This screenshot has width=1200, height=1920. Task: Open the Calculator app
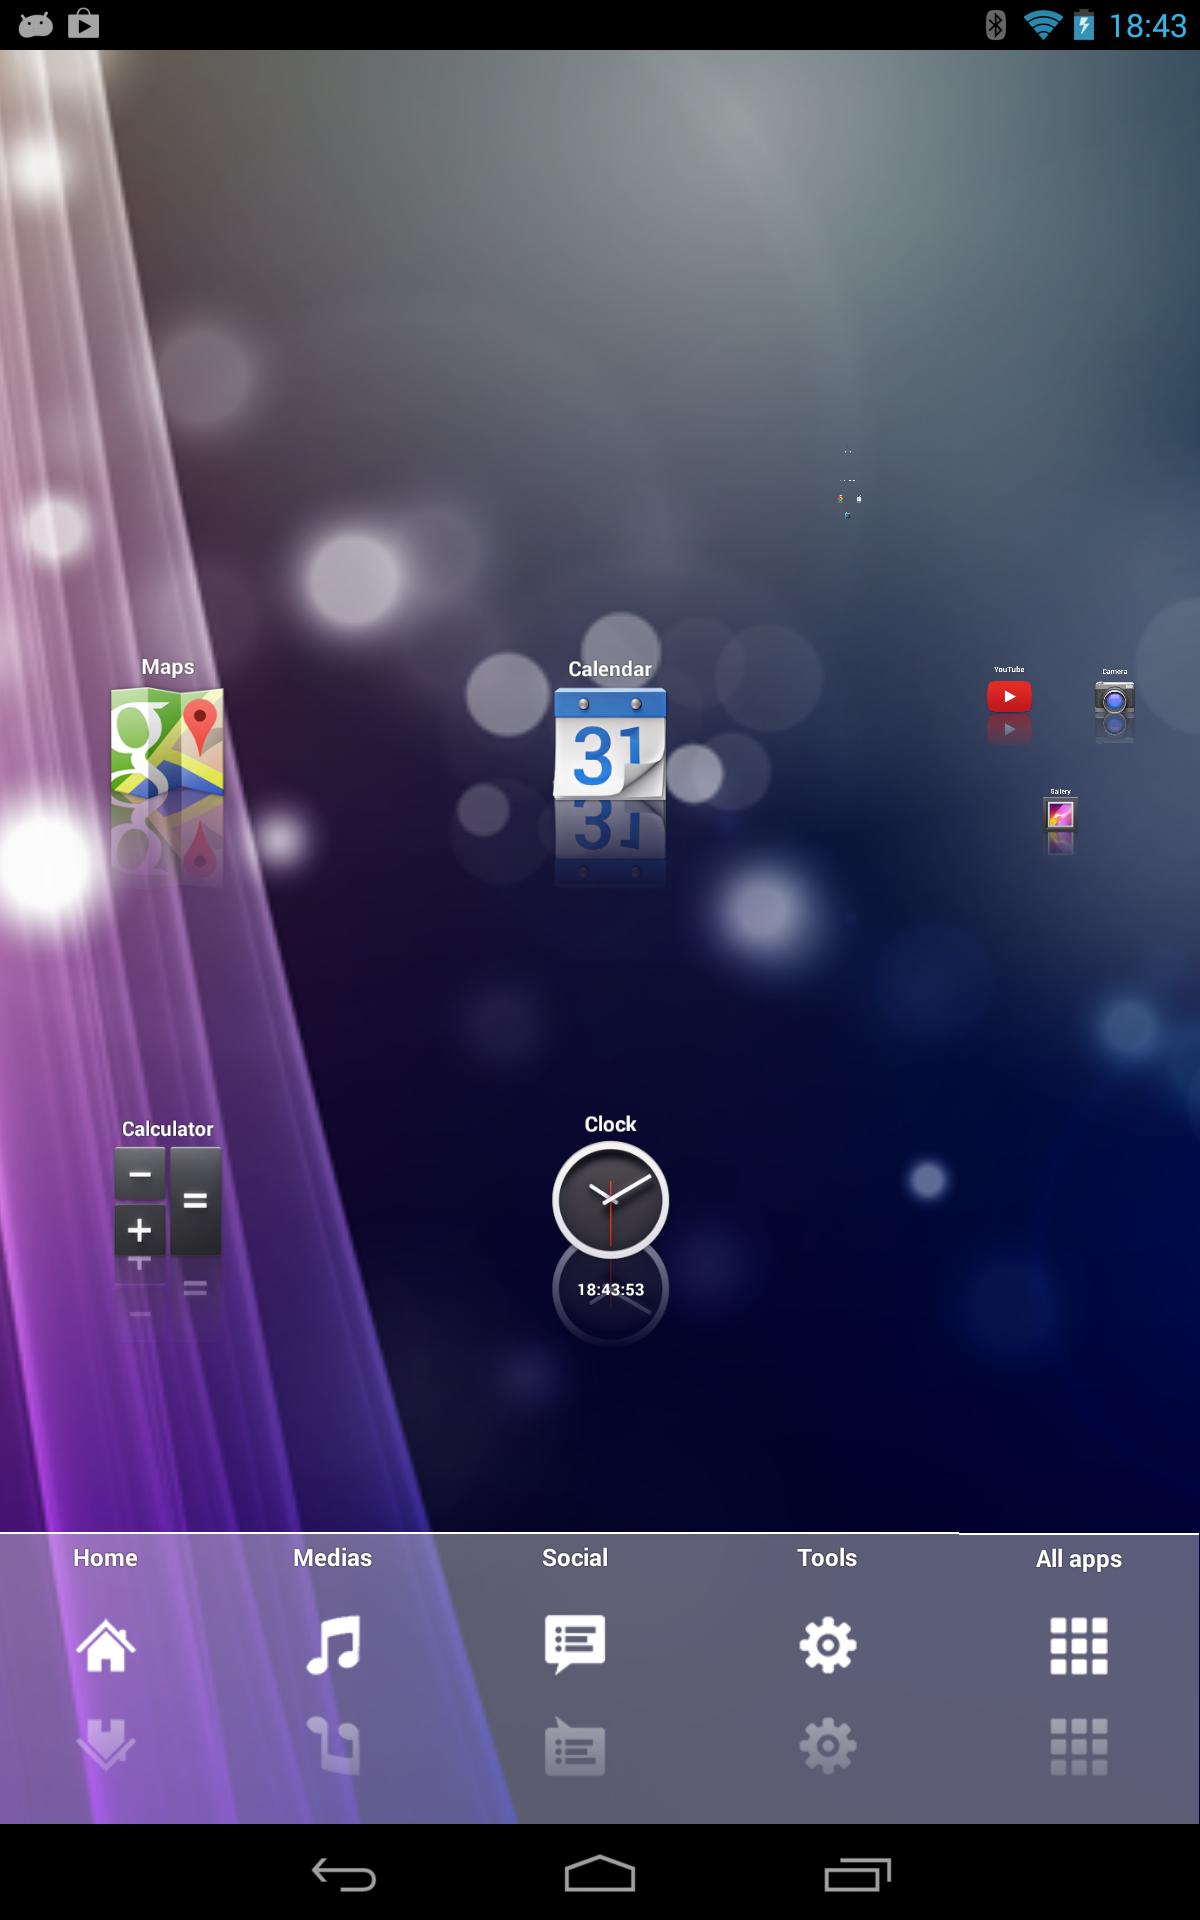tap(167, 1200)
